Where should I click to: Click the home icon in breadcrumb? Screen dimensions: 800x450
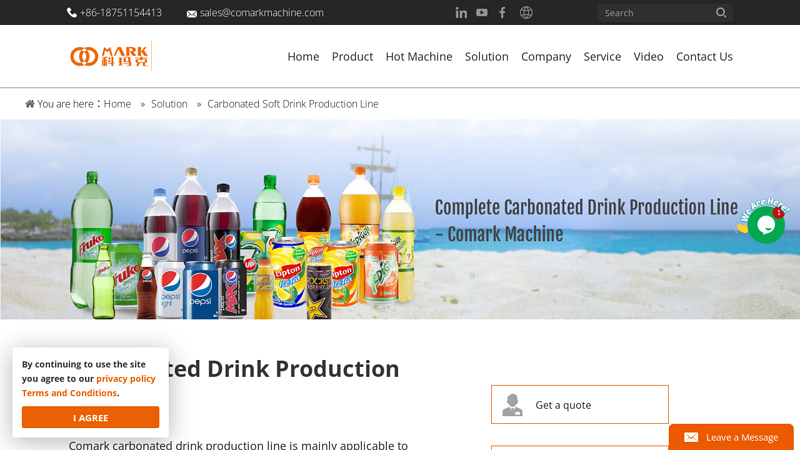(x=30, y=104)
